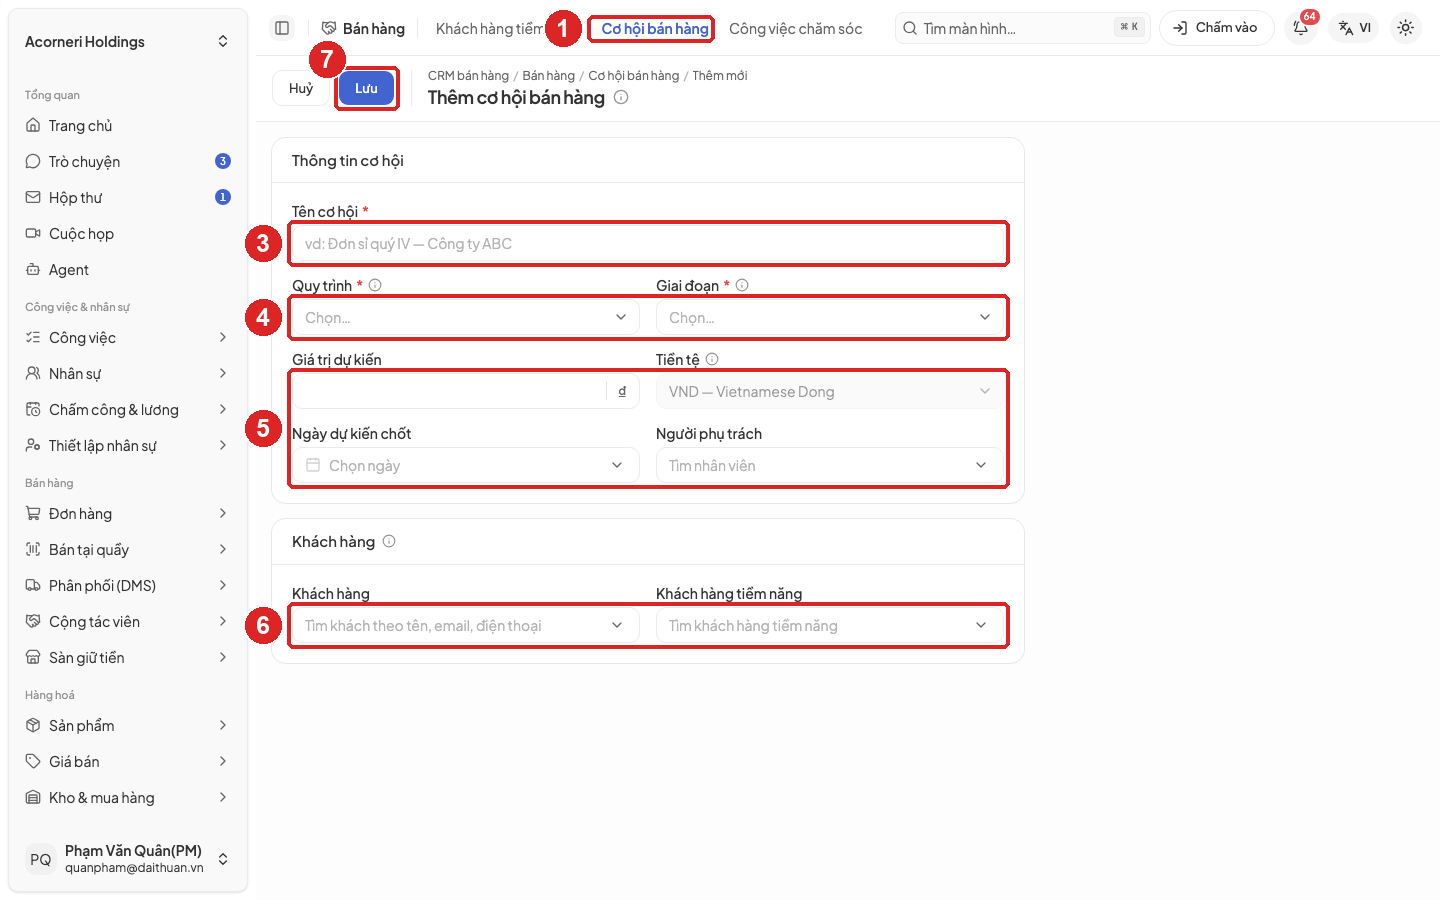This screenshot has height=900, width=1440.
Task: Toggle the sidebar panel icon
Action: (282, 28)
